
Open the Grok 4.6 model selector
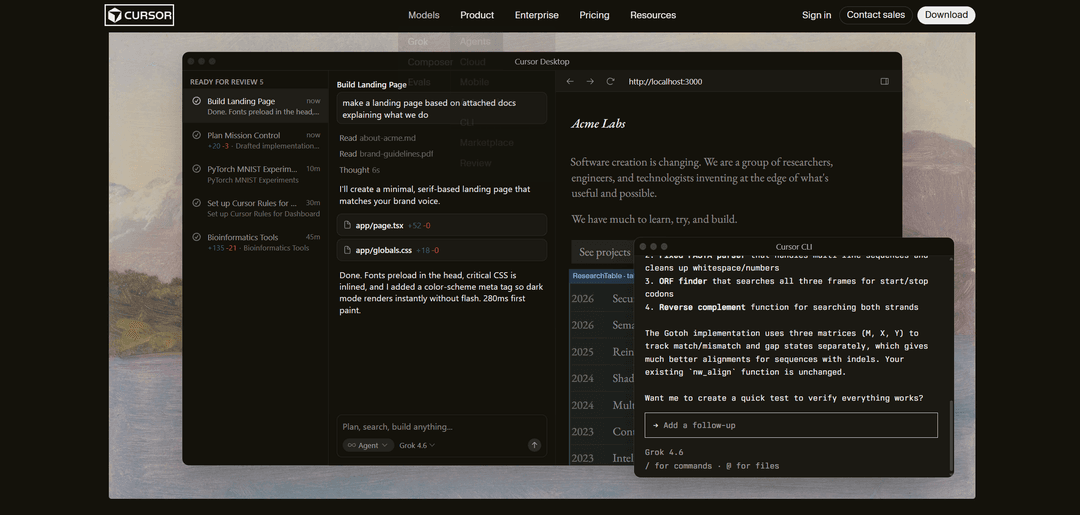(417, 445)
